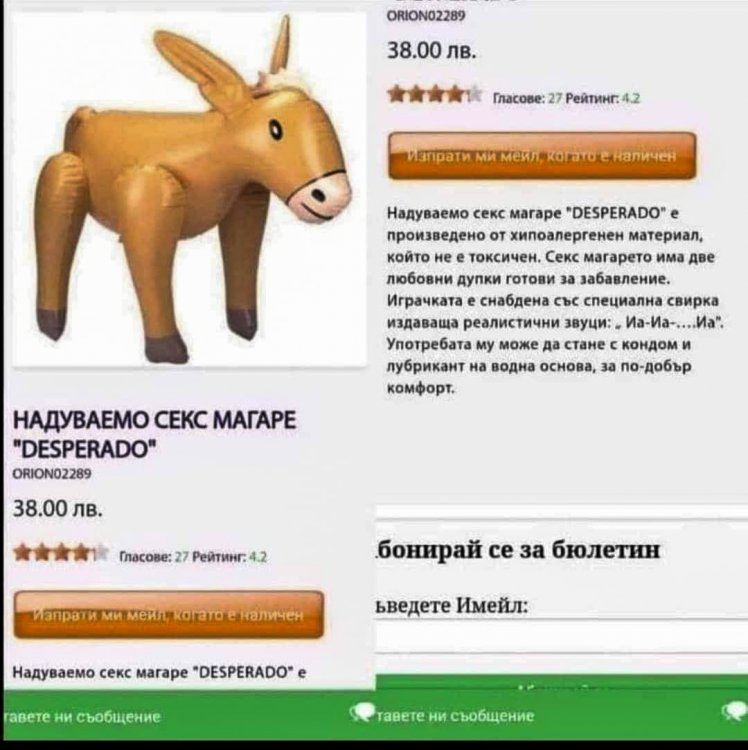748x750 pixels.
Task: Click the product title 'НАДУВАЕМО СЕКС МАГАРЕ DESPERADO'
Action: click(x=154, y=434)
